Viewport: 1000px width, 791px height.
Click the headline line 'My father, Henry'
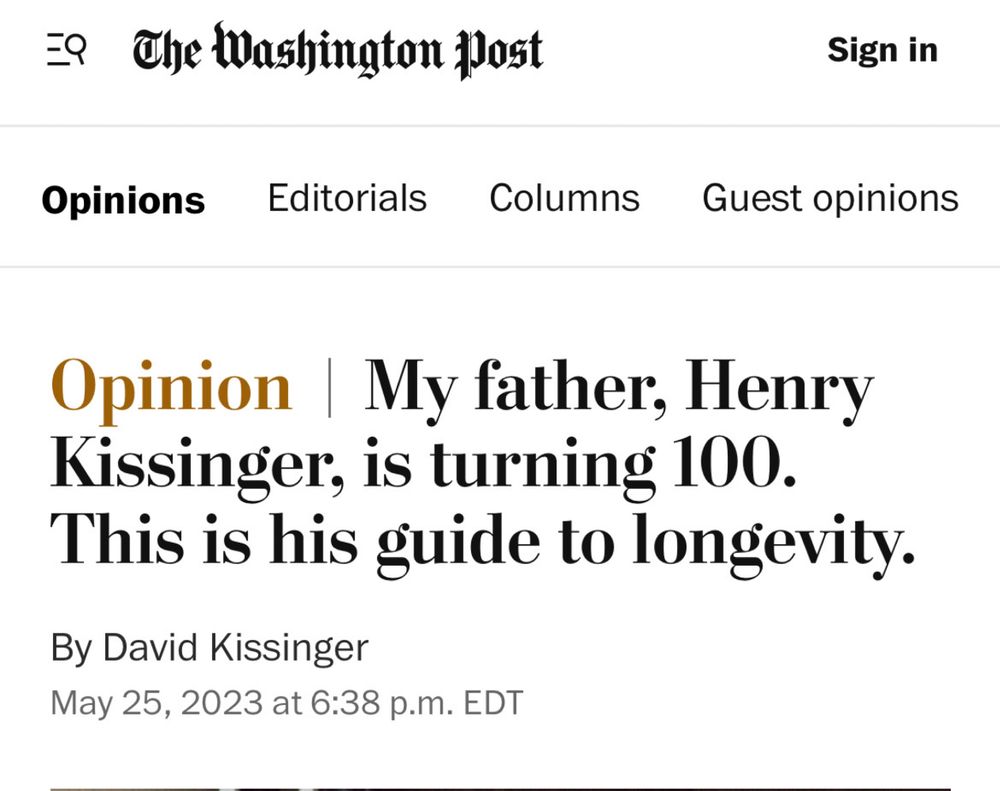pyautogui.click(x=619, y=388)
